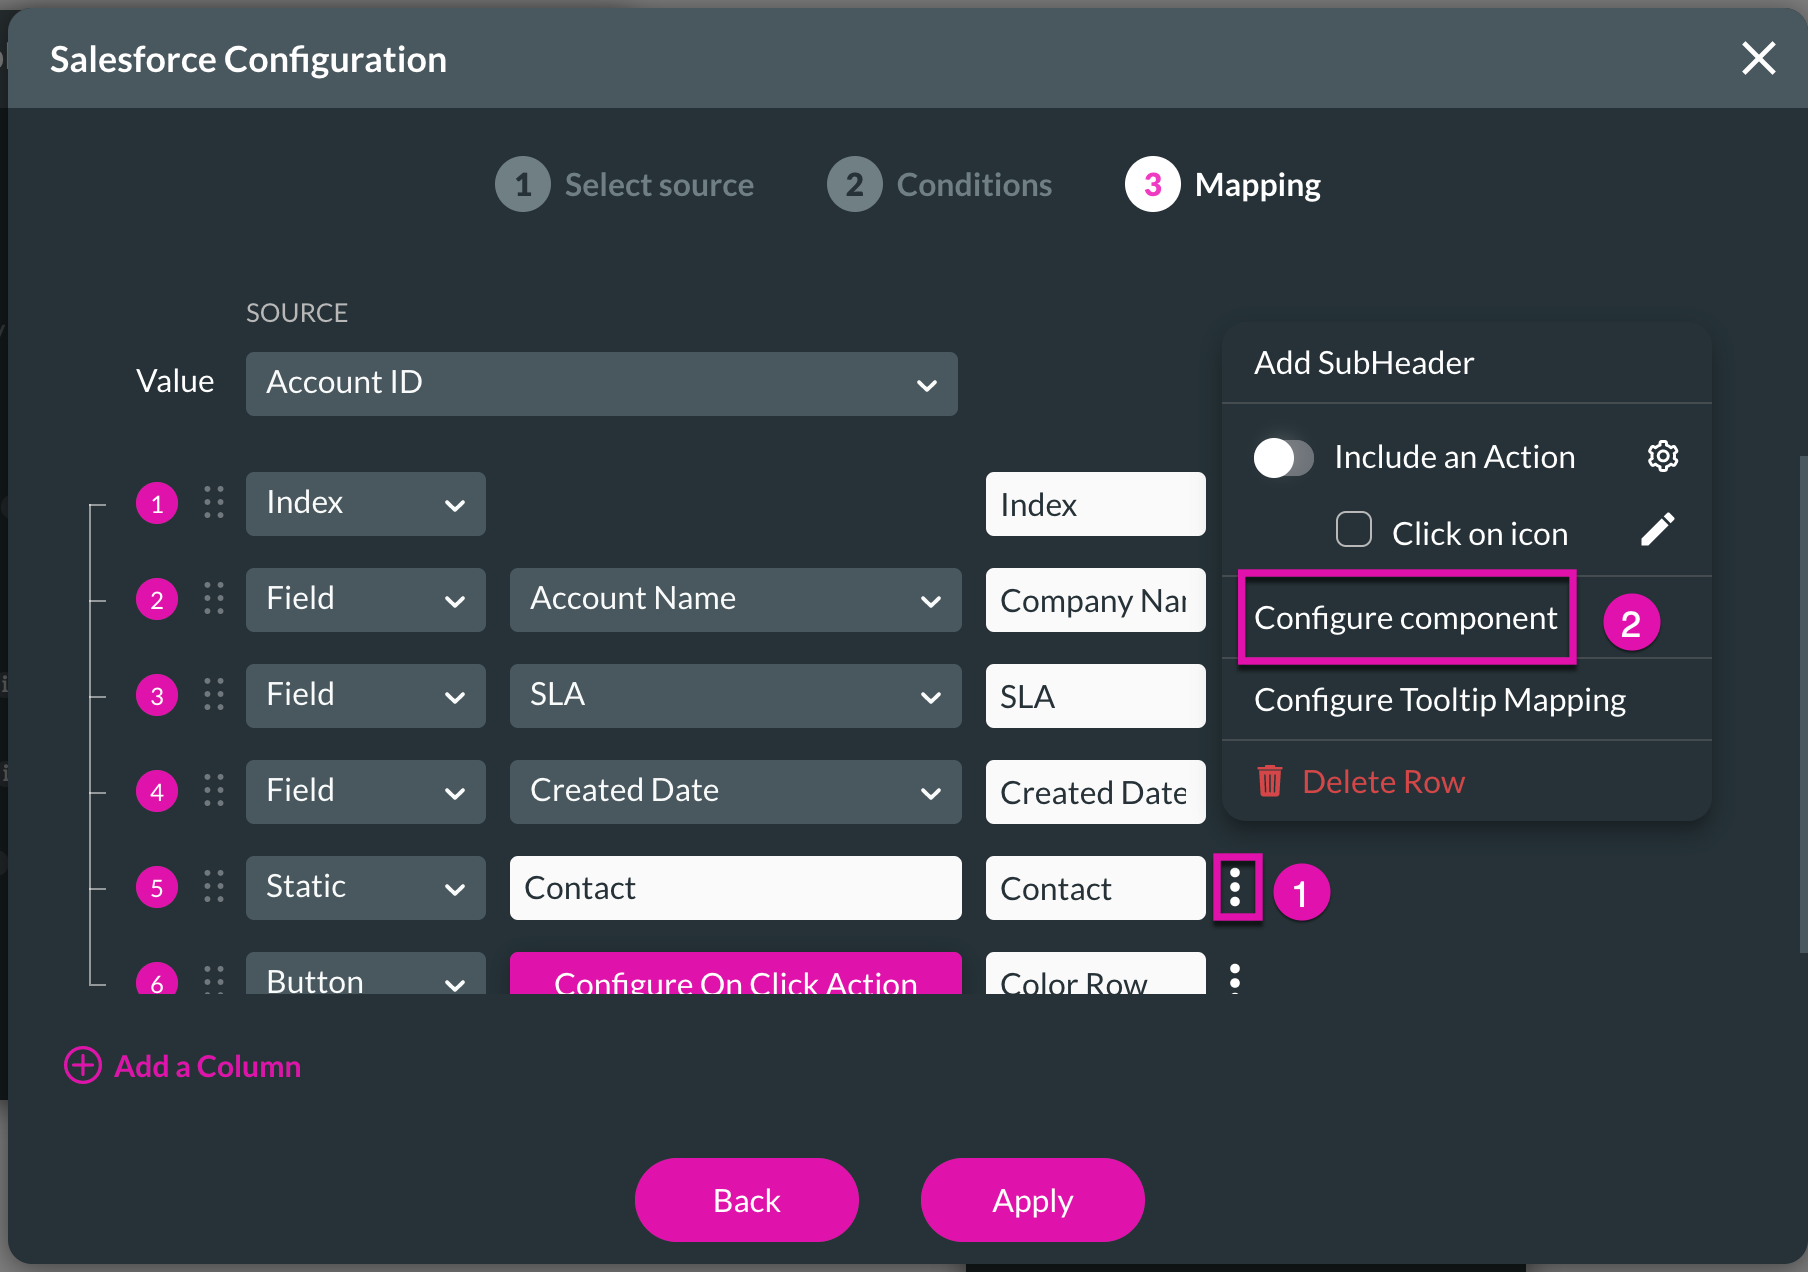
Task: Click Configure On Click Action button
Action: tap(736, 973)
